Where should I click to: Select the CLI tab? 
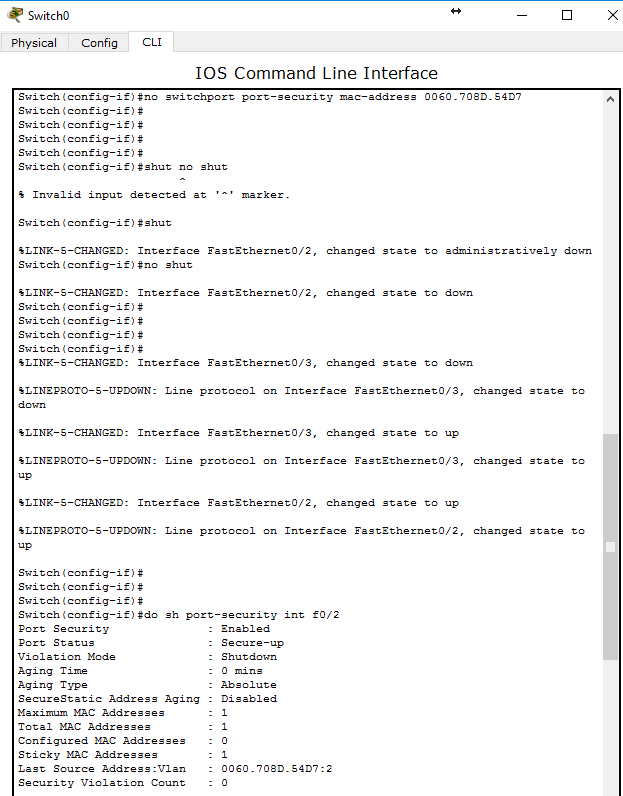152,42
